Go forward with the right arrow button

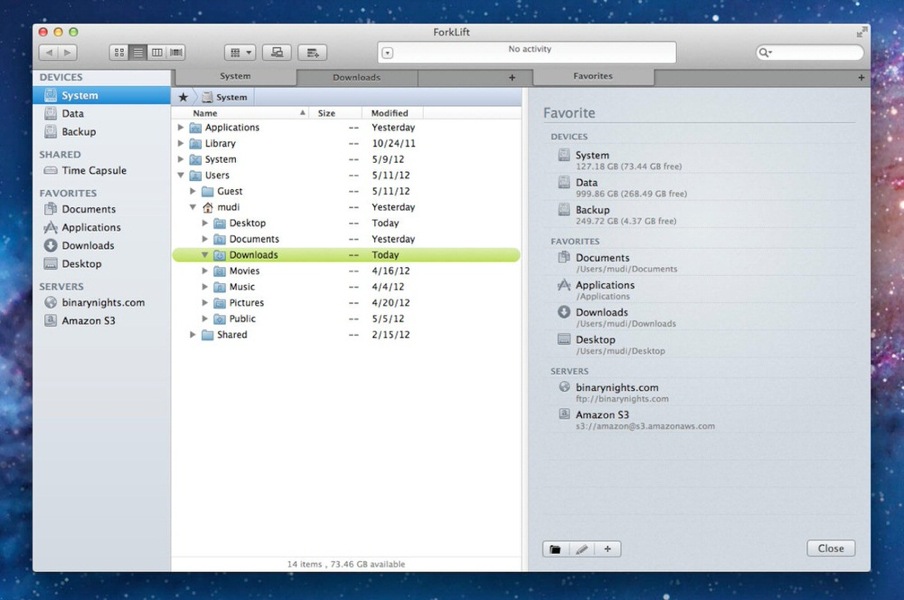tap(67, 52)
